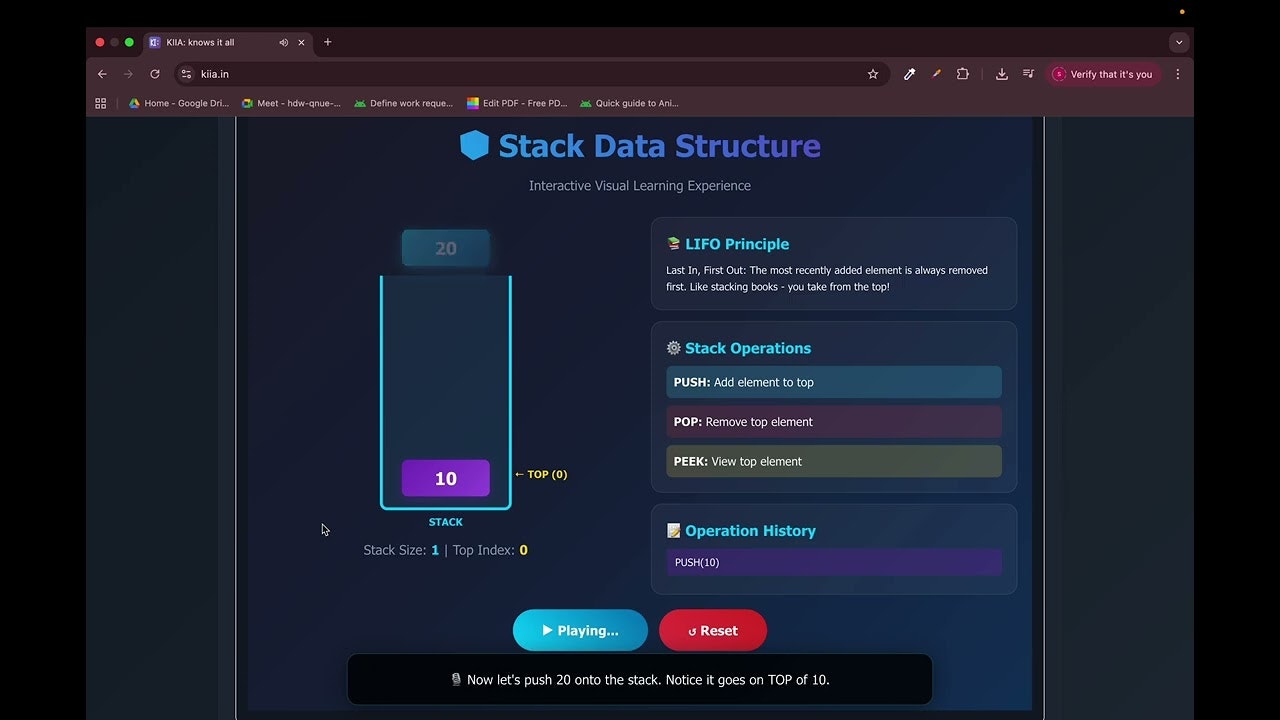1280x720 pixels.
Task: Open site information icon in address bar
Action: (x=186, y=74)
